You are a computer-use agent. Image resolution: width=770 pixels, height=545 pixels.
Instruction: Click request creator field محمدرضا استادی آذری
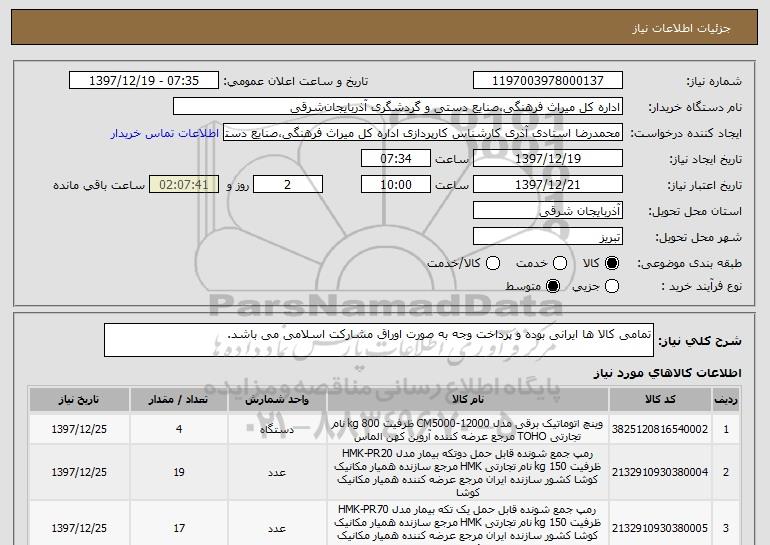pos(423,133)
